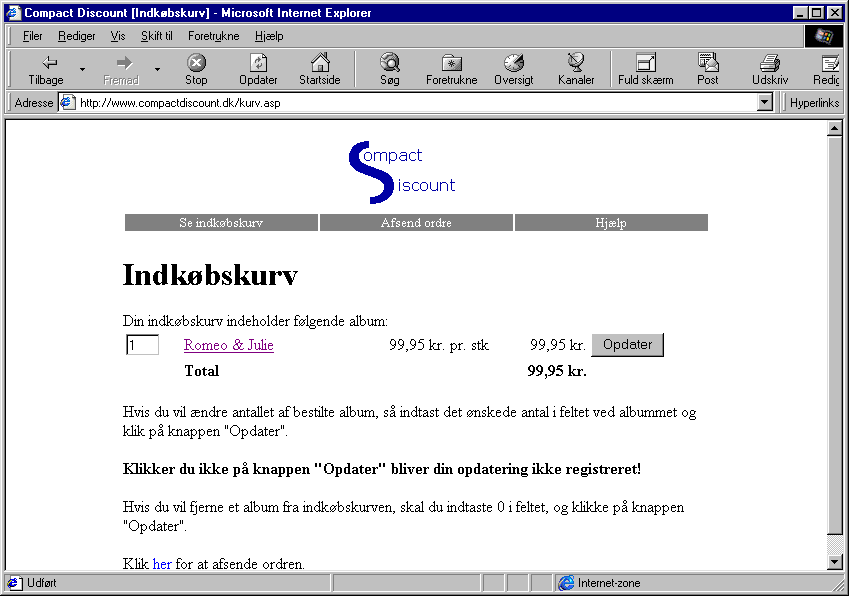Go back with the Tilbage arrow
Screen dimensions: 849x596
tap(46, 69)
